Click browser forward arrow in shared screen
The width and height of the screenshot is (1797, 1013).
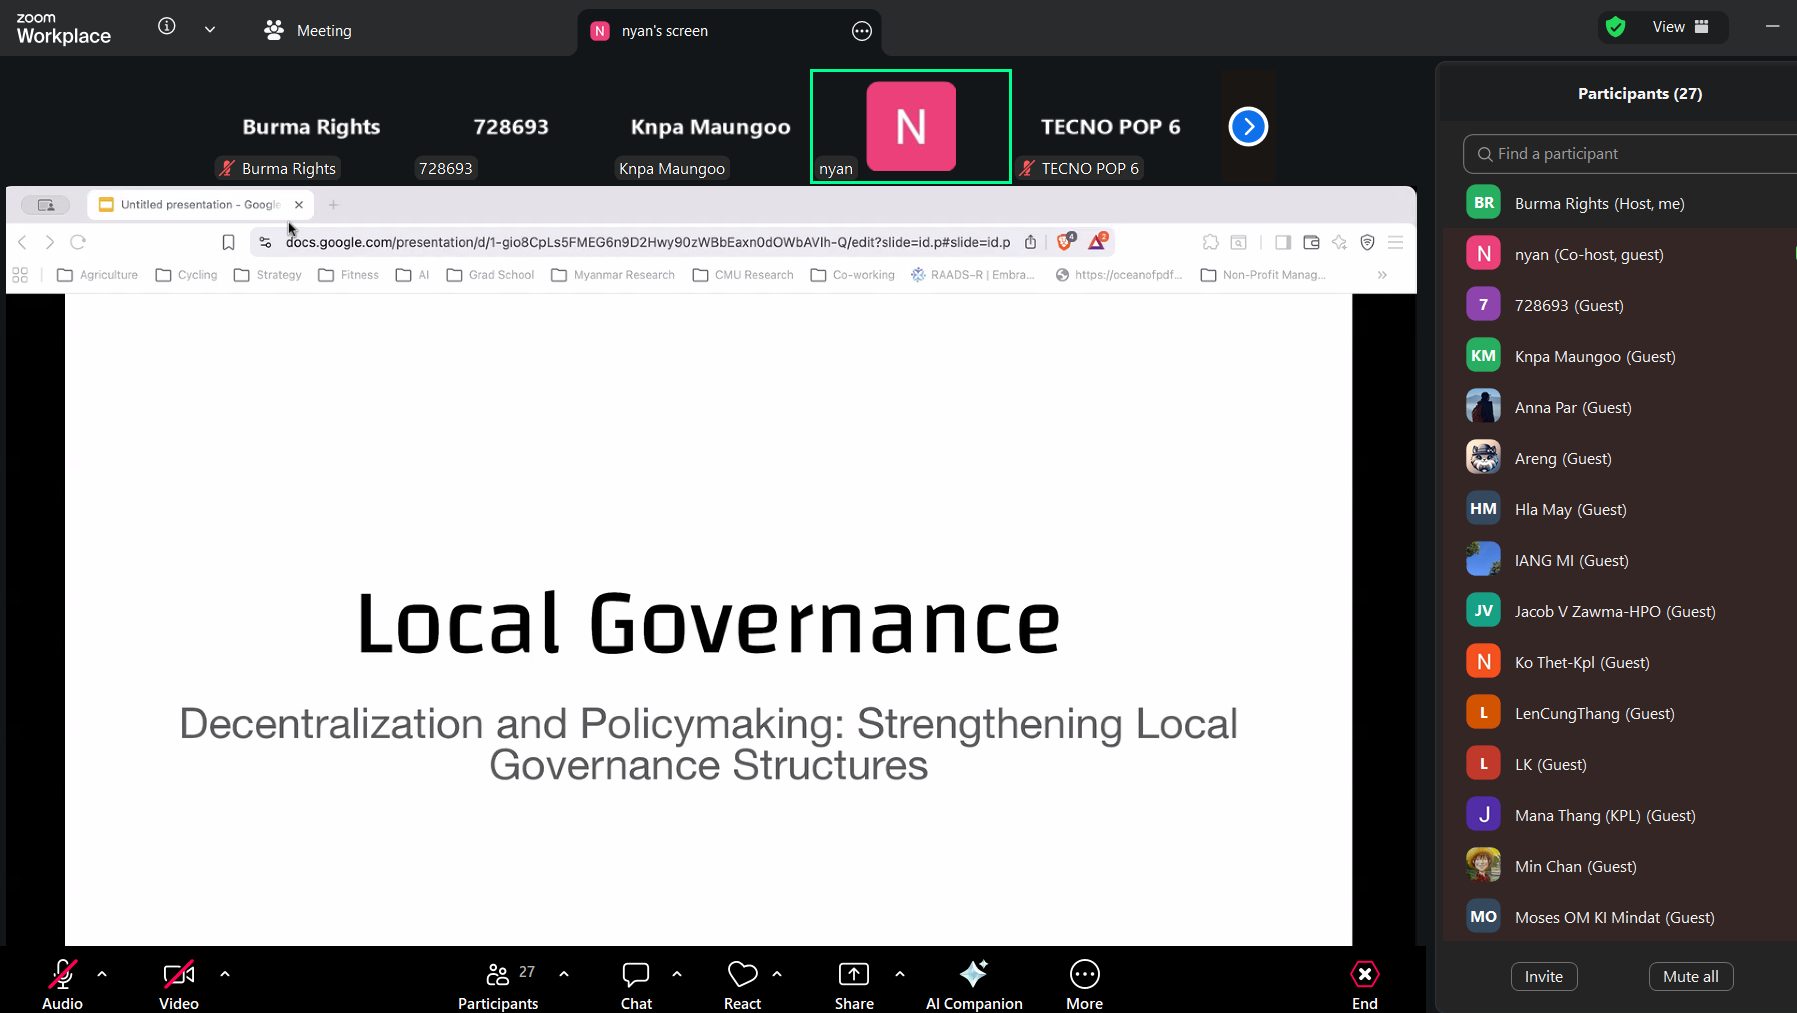(50, 242)
